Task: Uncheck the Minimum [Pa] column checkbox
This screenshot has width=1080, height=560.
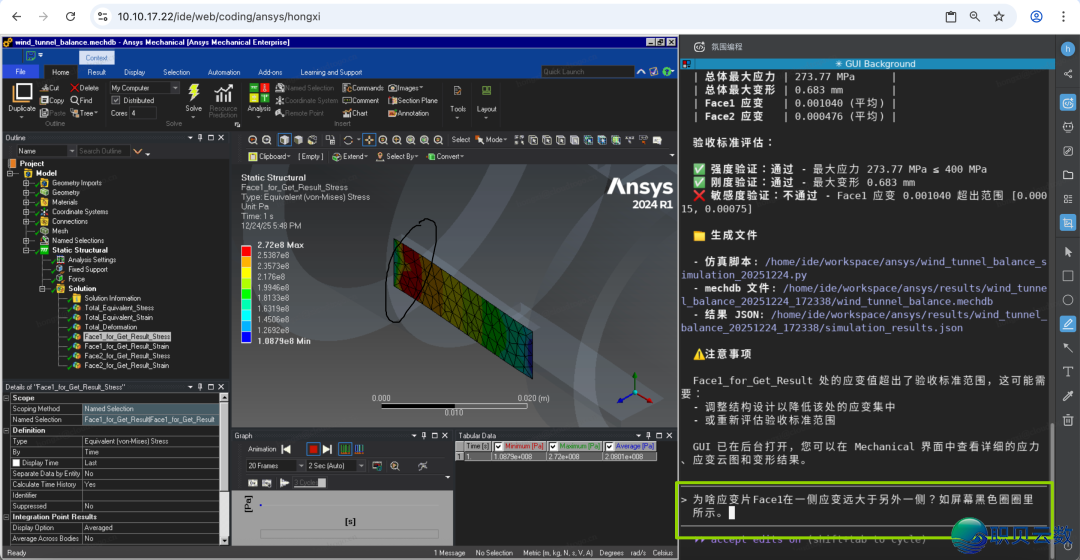Action: 499,446
